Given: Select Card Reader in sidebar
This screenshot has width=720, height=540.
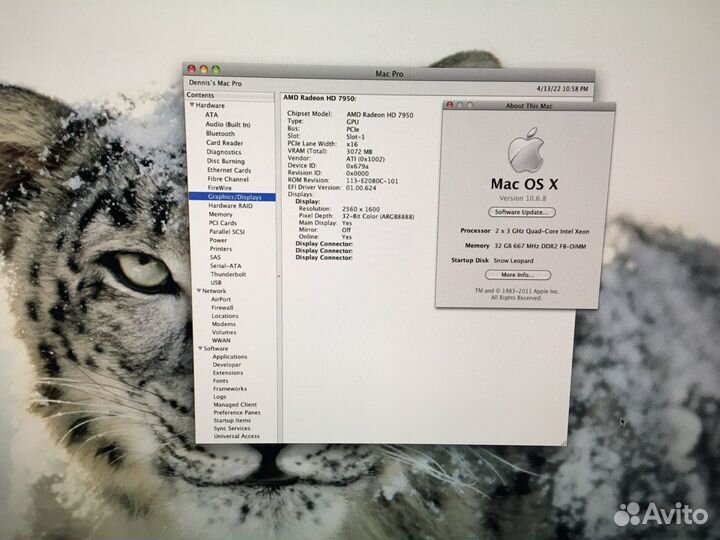Looking at the screenshot, I should (225, 143).
